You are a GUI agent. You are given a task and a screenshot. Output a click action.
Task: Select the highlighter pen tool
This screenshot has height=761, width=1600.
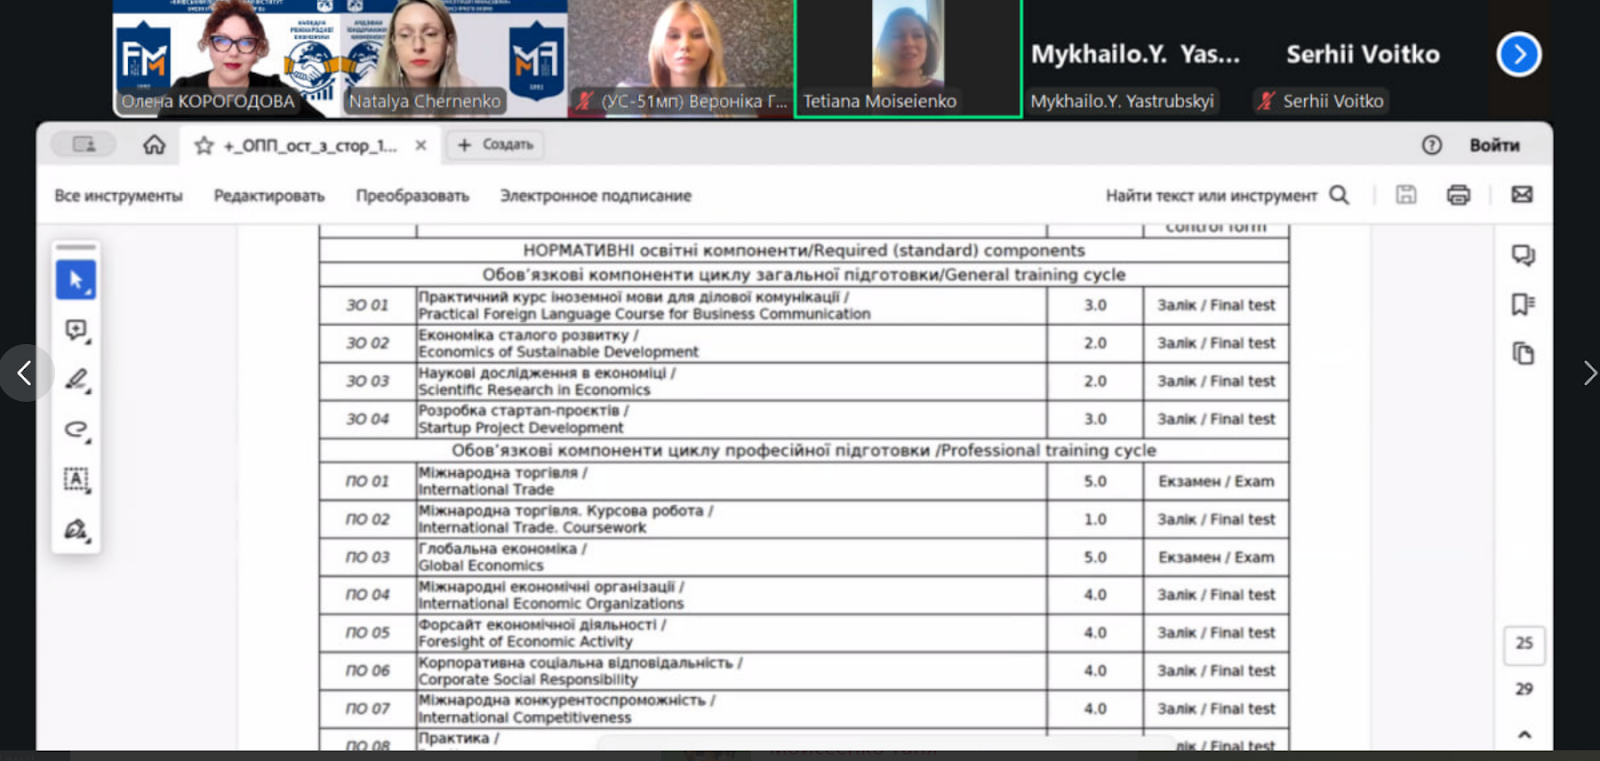(76, 380)
